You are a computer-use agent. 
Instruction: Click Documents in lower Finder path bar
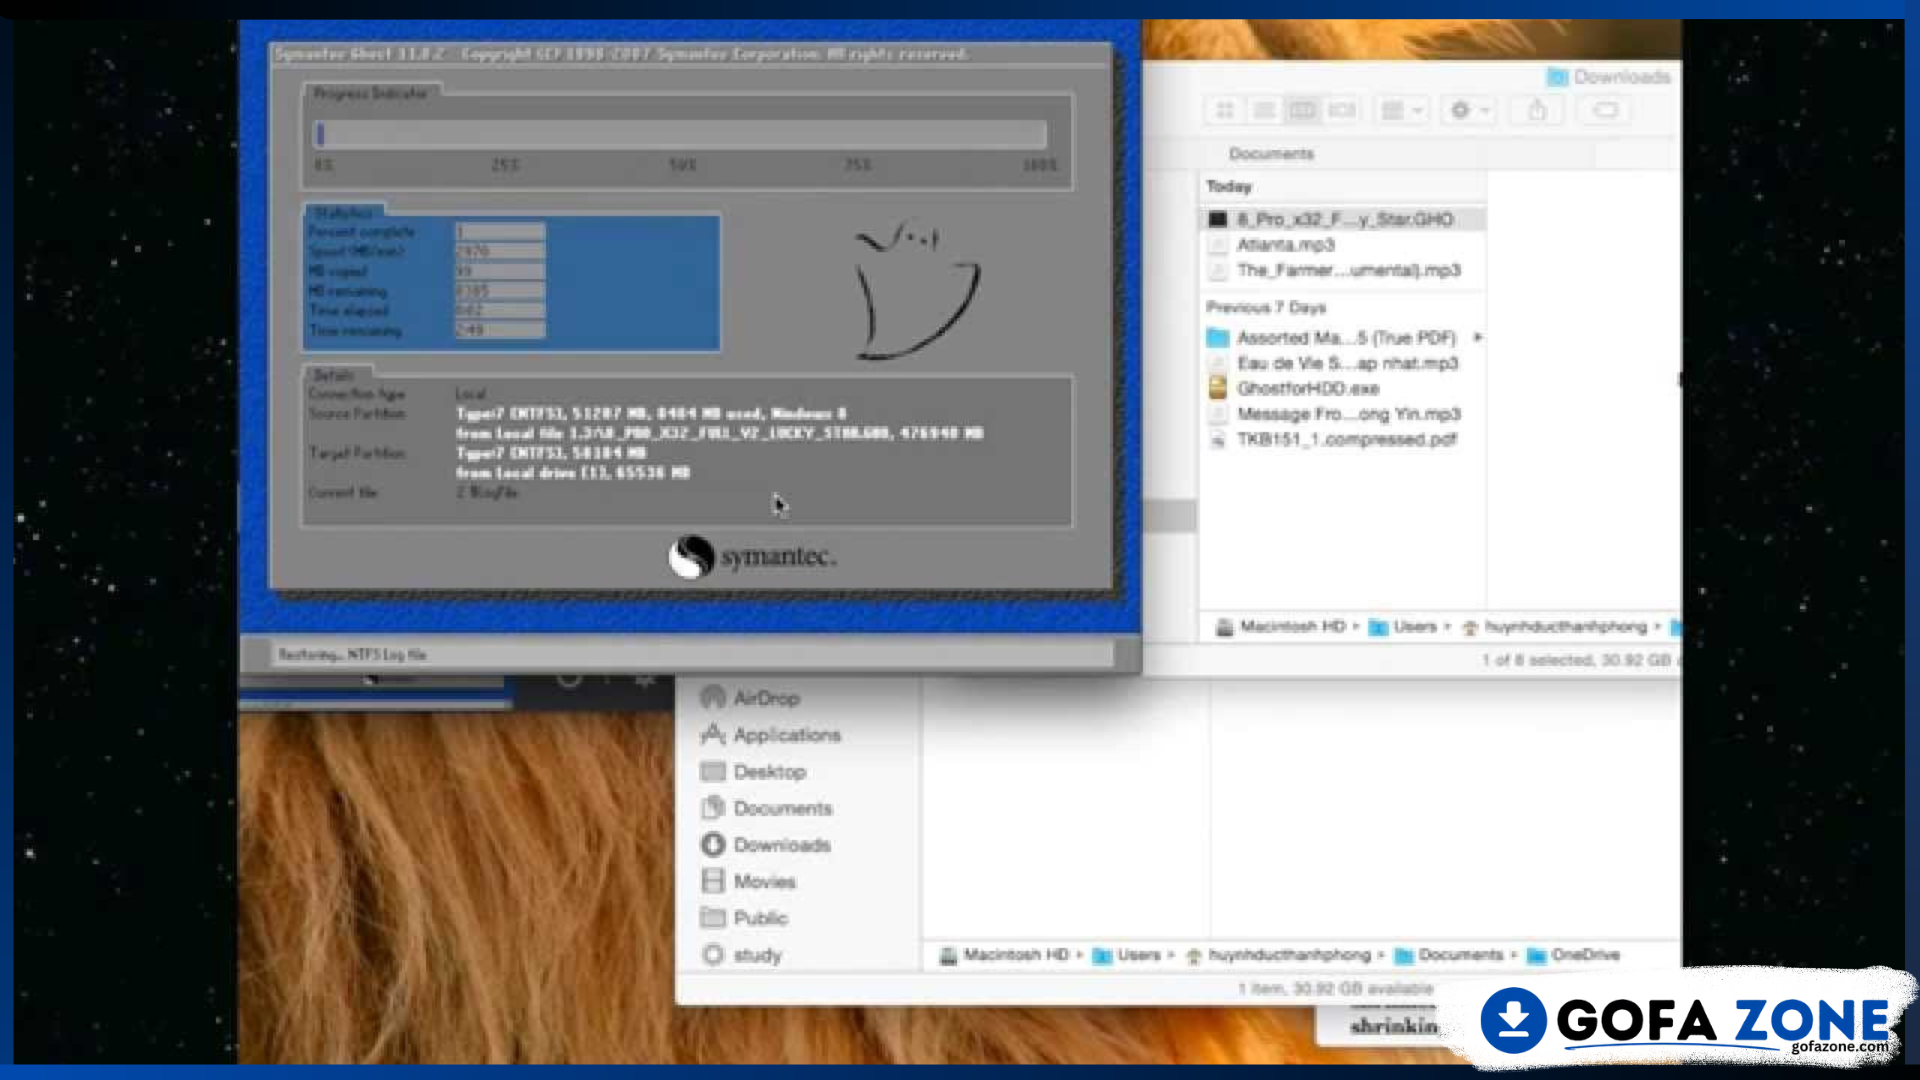click(x=1449, y=956)
